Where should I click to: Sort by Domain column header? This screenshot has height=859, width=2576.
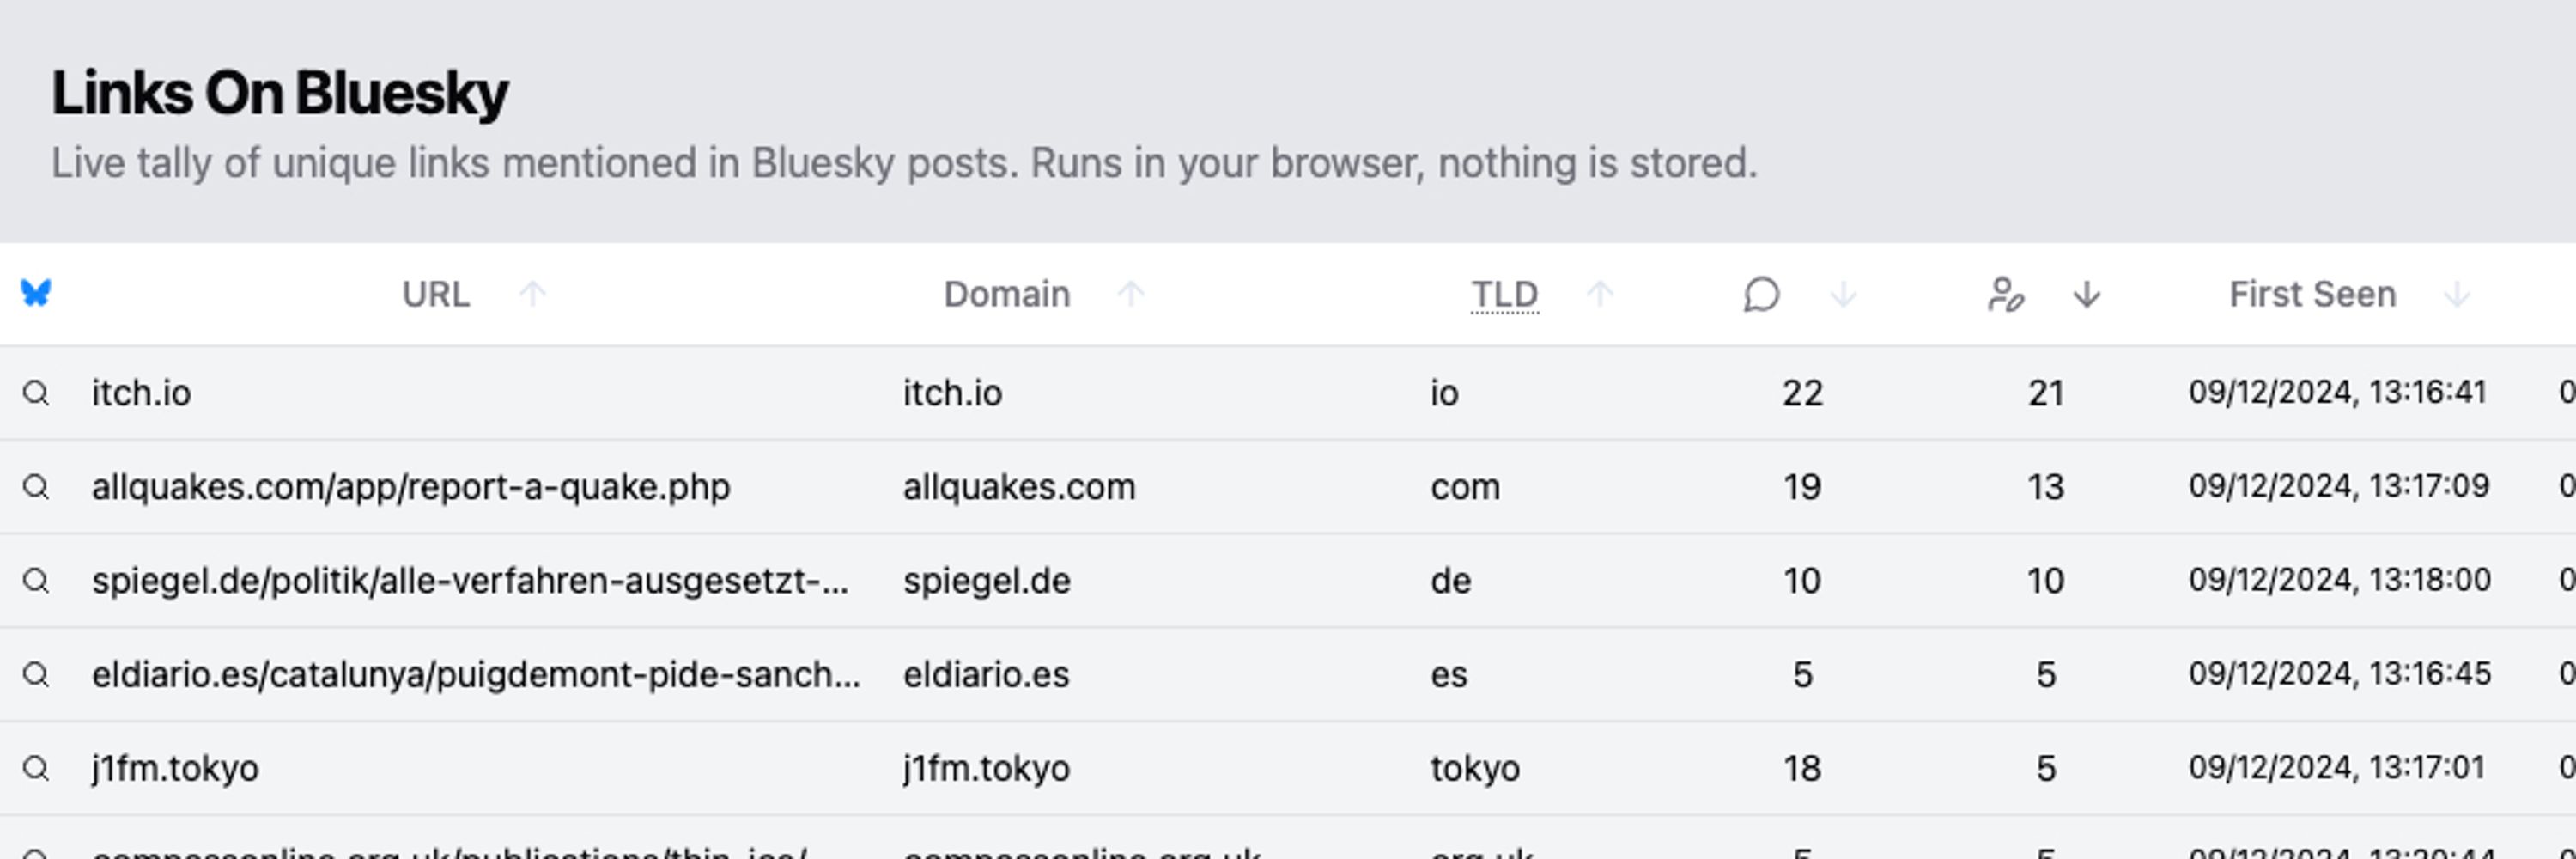[1006, 295]
